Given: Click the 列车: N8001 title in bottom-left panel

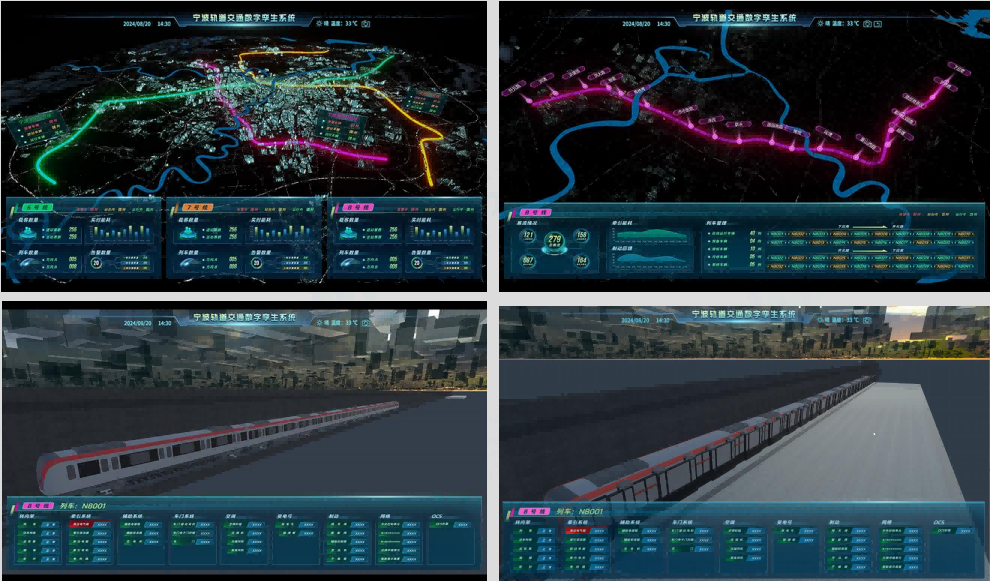Looking at the screenshot, I should (82, 507).
